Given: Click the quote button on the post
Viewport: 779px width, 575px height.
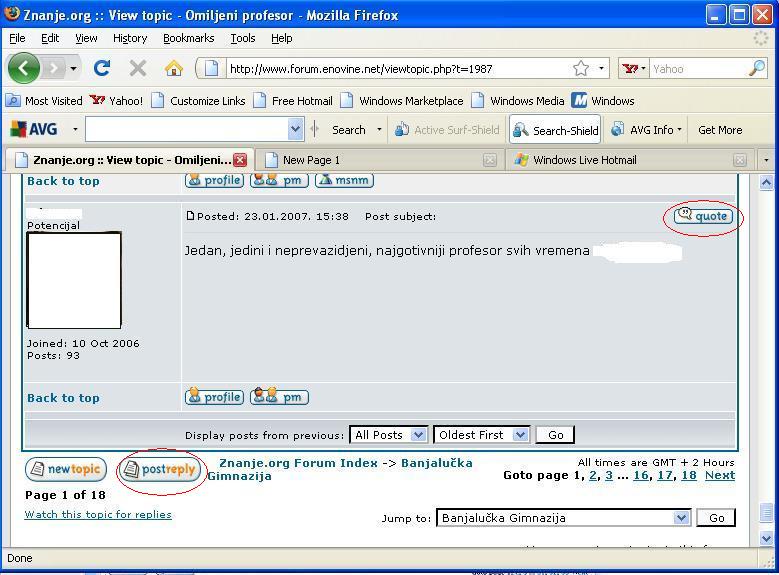Looking at the screenshot, I should [703, 216].
